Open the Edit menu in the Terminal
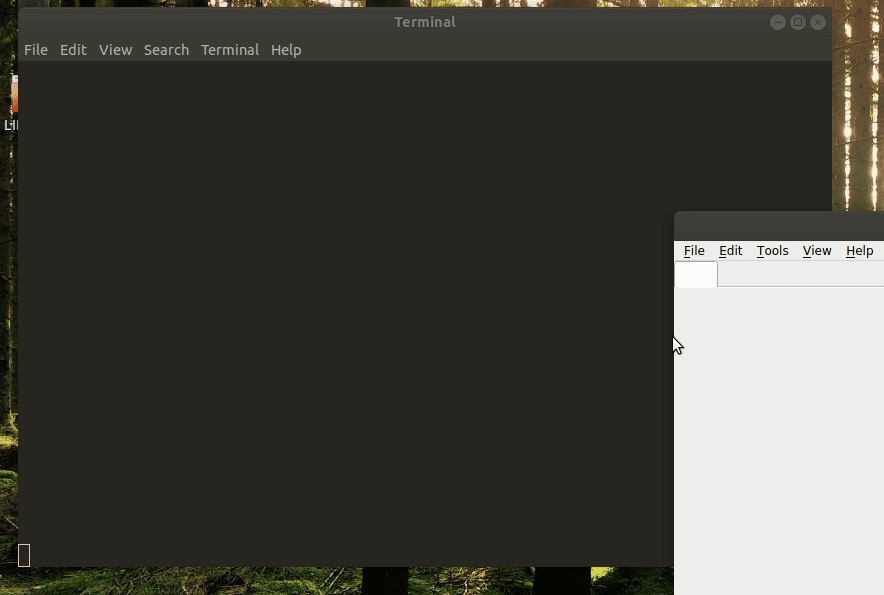The image size is (884, 595). (72, 50)
